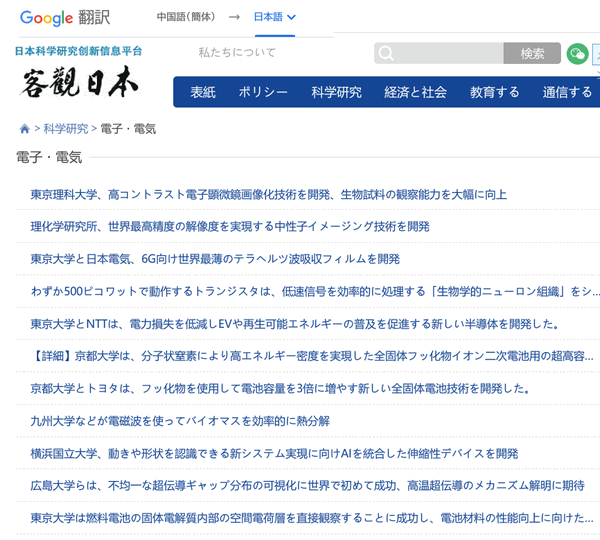Click the home icon in breadcrumb
Image resolution: width=600 pixels, height=540 pixels.
24,129
